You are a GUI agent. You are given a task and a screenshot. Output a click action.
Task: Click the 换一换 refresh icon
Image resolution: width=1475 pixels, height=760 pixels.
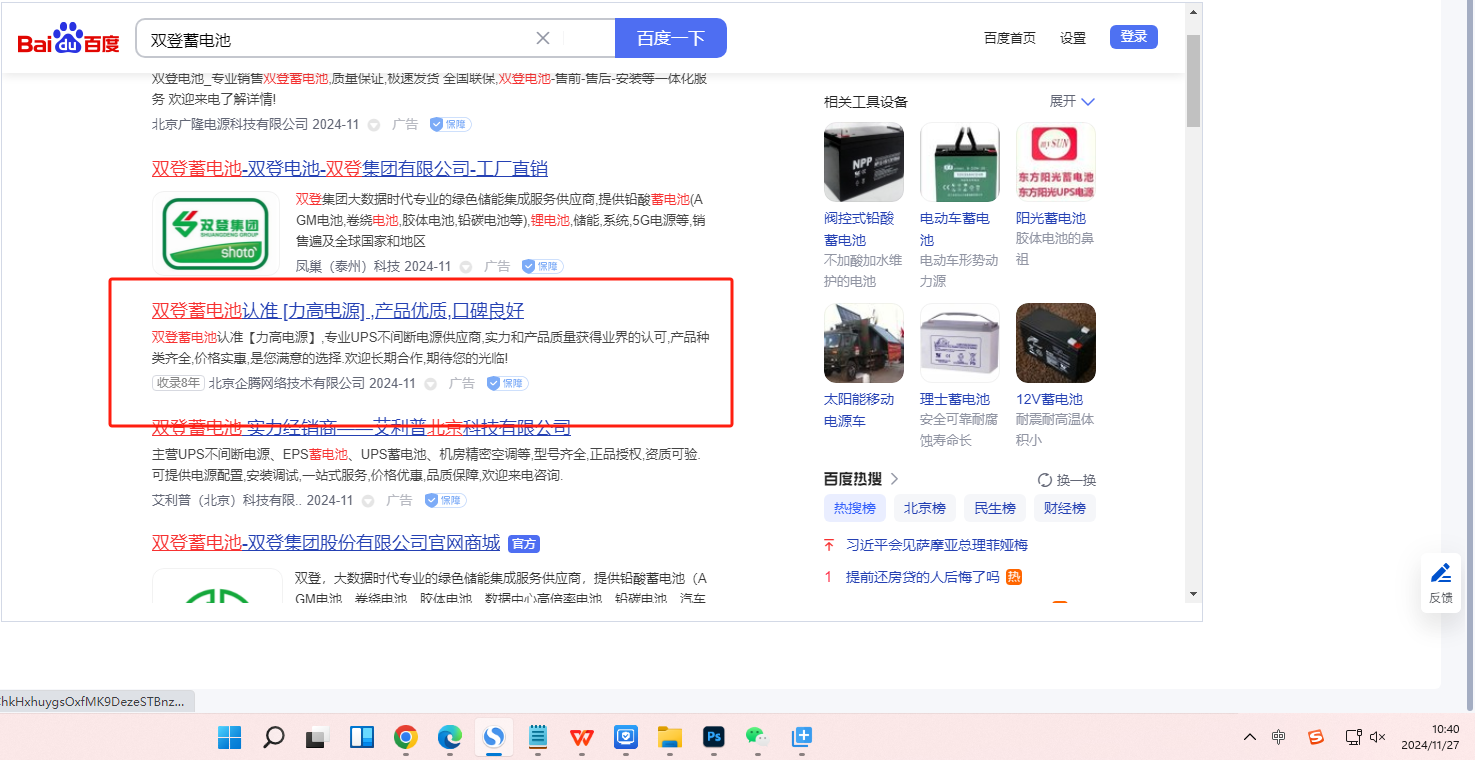click(x=1045, y=480)
